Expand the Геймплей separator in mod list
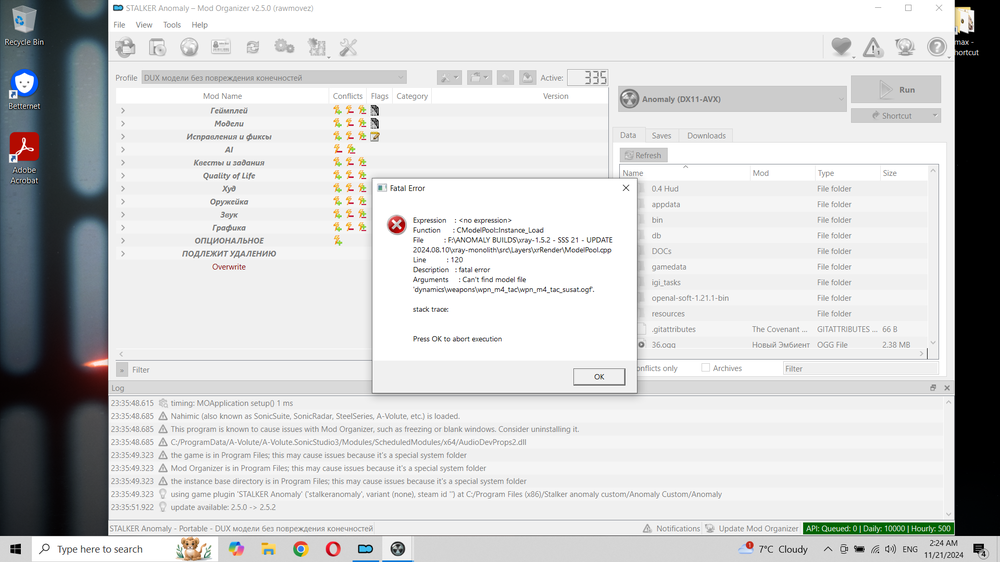The height and width of the screenshot is (562, 1000). tap(123, 110)
